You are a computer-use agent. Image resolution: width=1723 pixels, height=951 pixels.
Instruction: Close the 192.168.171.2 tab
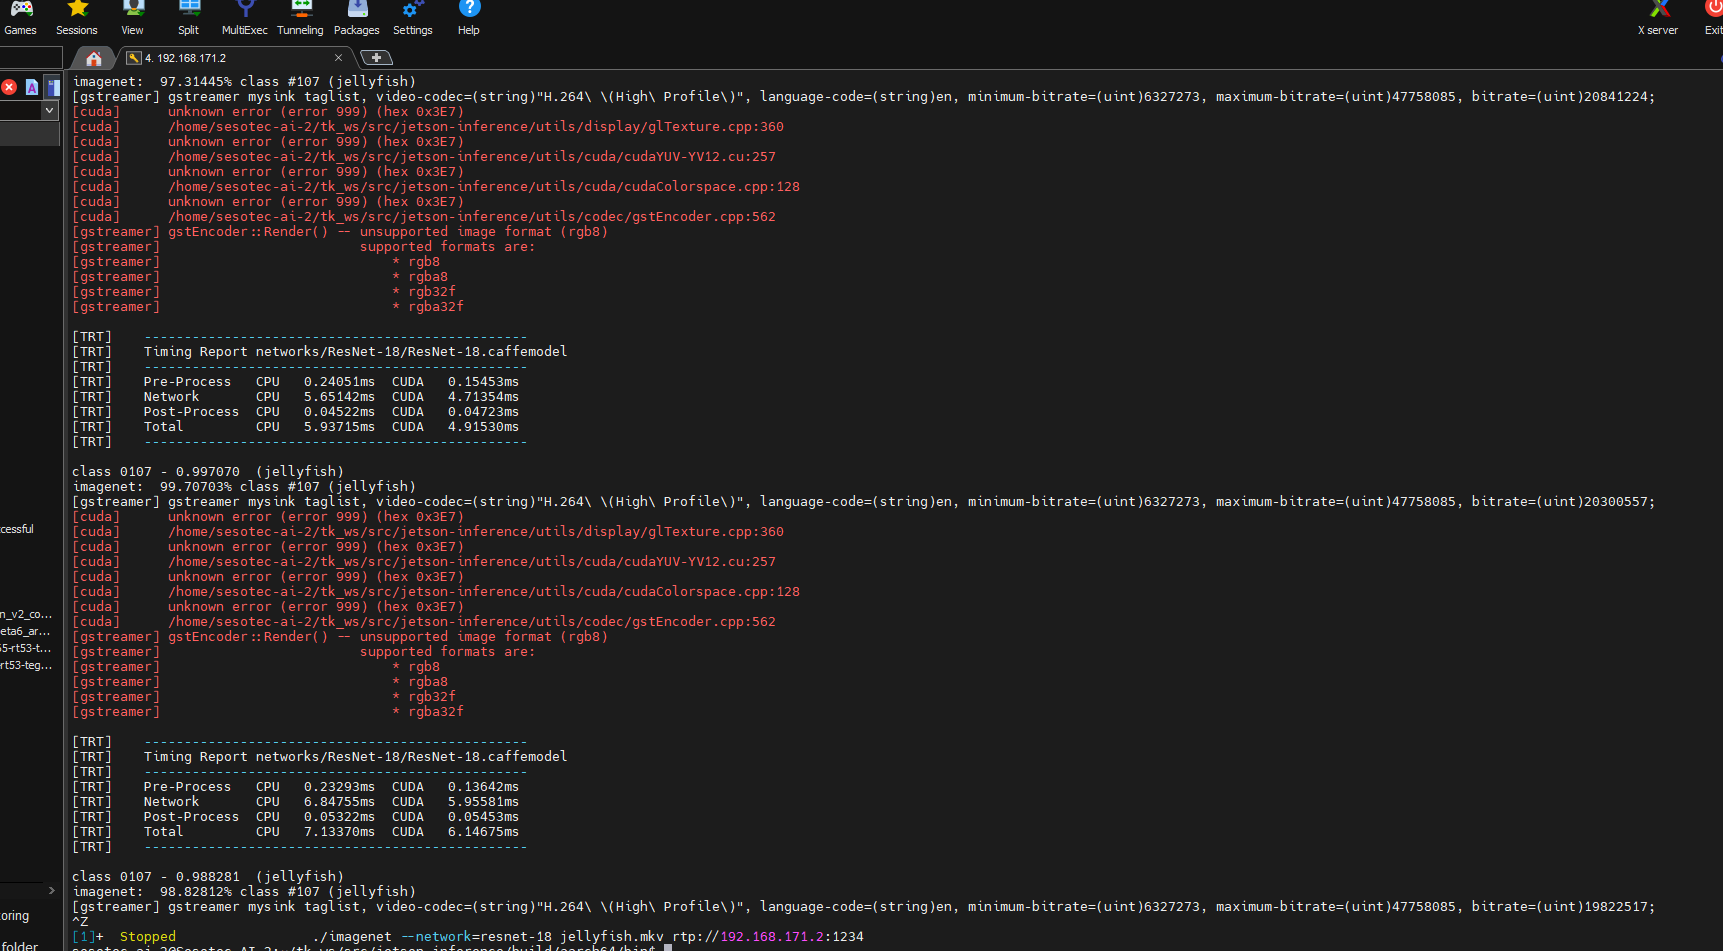338,58
